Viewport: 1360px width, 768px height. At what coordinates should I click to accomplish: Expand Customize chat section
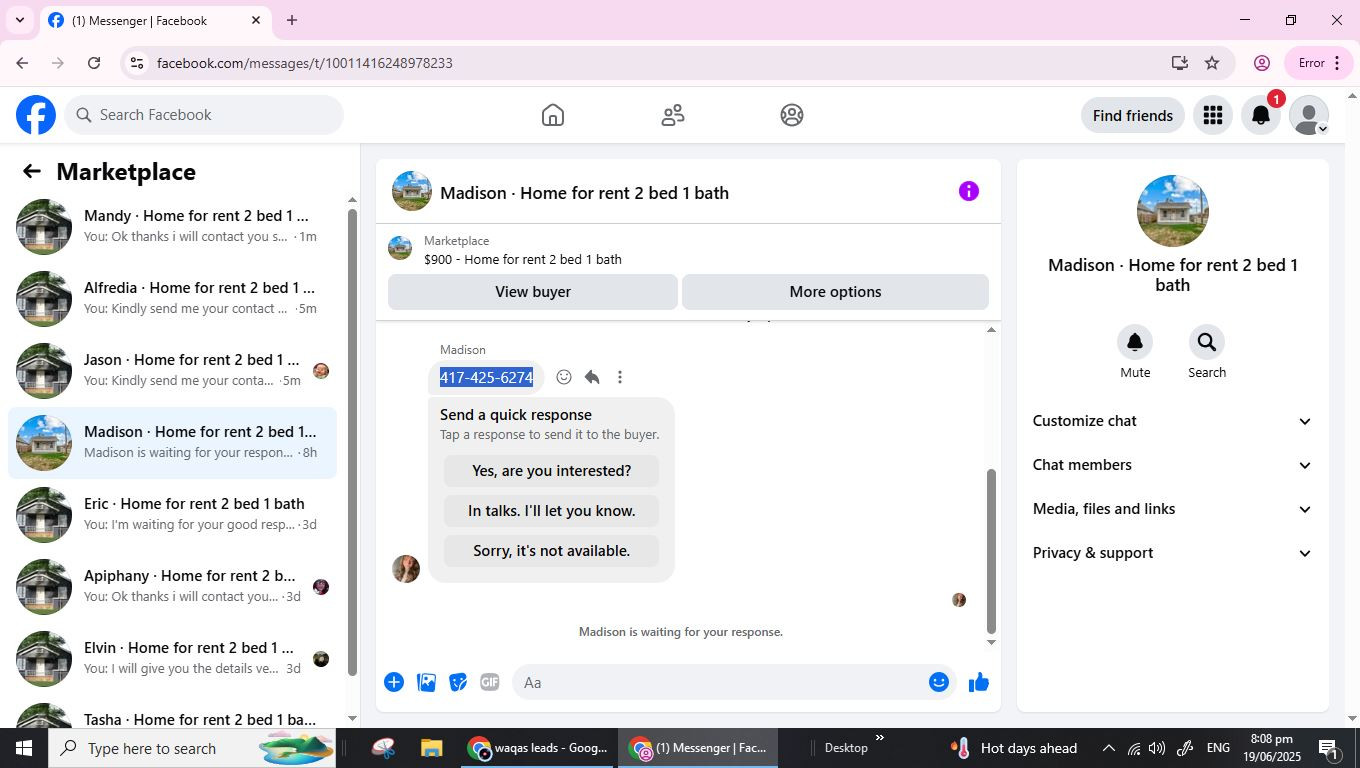[x=1172, y=421]
